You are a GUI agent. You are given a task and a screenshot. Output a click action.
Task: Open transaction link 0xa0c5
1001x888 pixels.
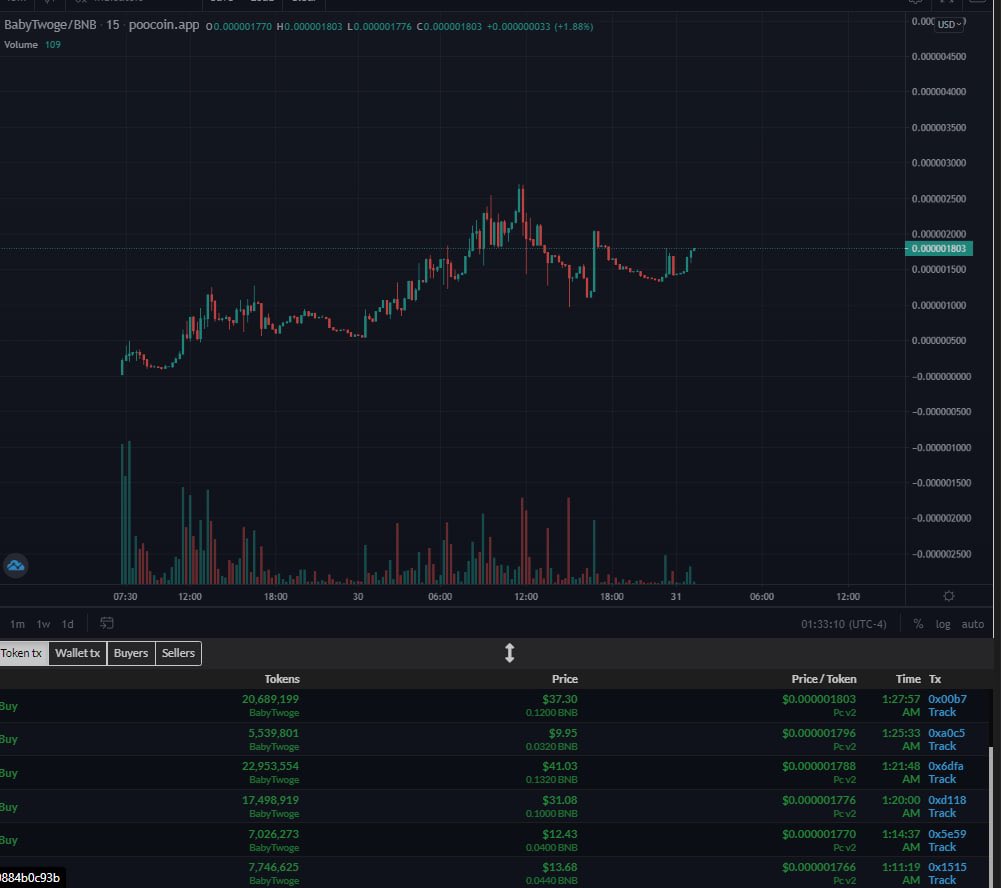coord(947,733)
